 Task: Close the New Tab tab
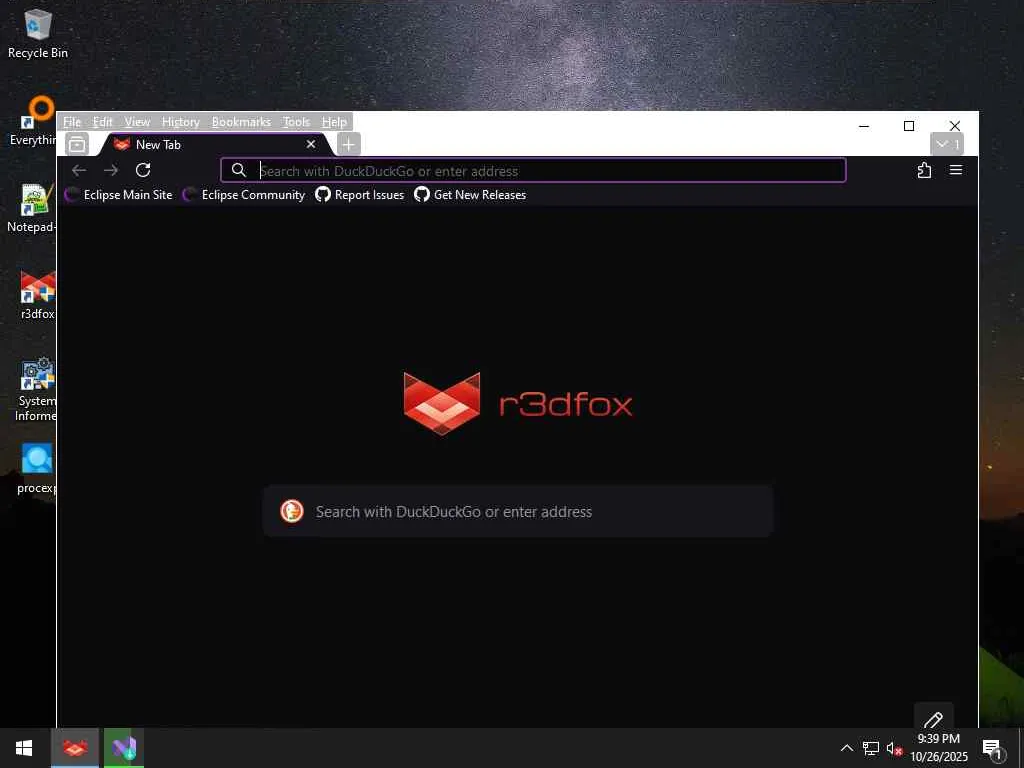[311, 144]
